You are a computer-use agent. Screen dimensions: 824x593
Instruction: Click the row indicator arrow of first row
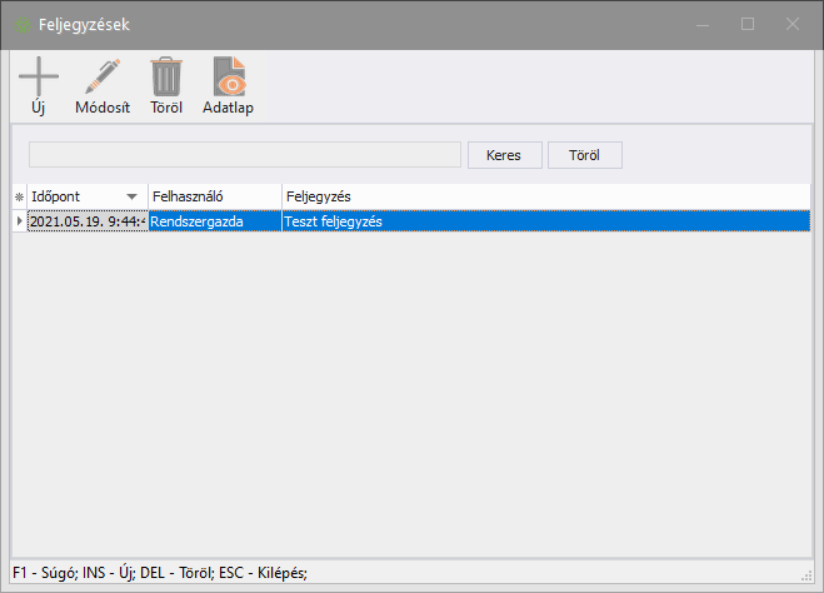coord(19,222)
